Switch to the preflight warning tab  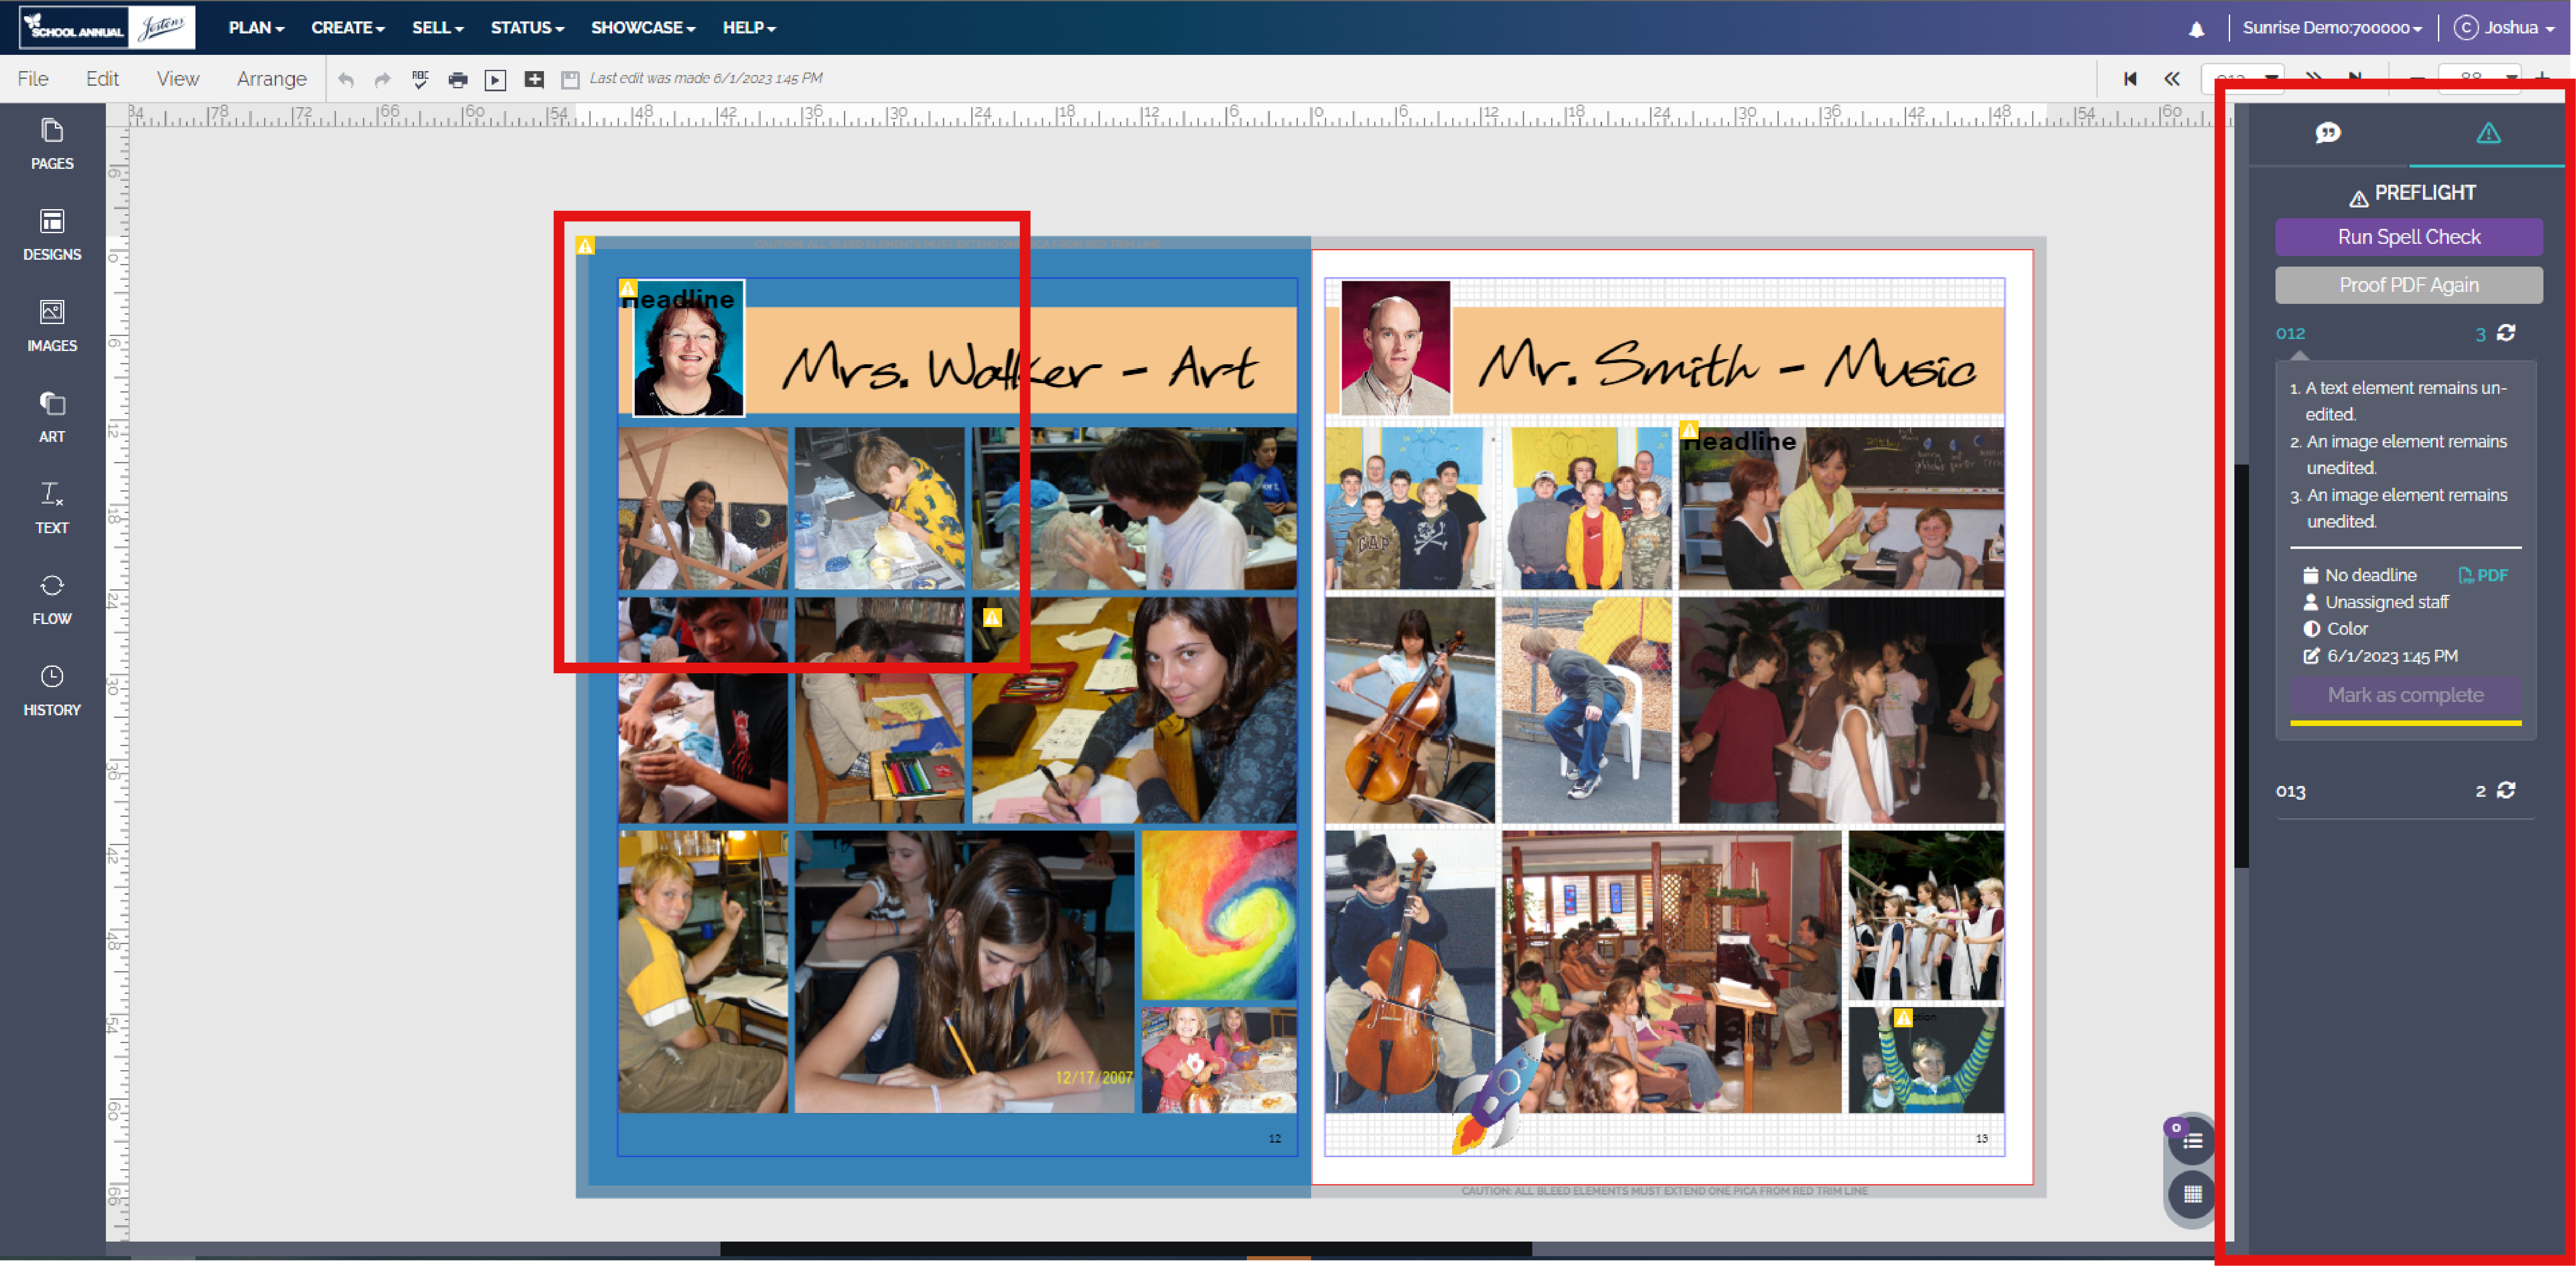(x=2488, y=133)
